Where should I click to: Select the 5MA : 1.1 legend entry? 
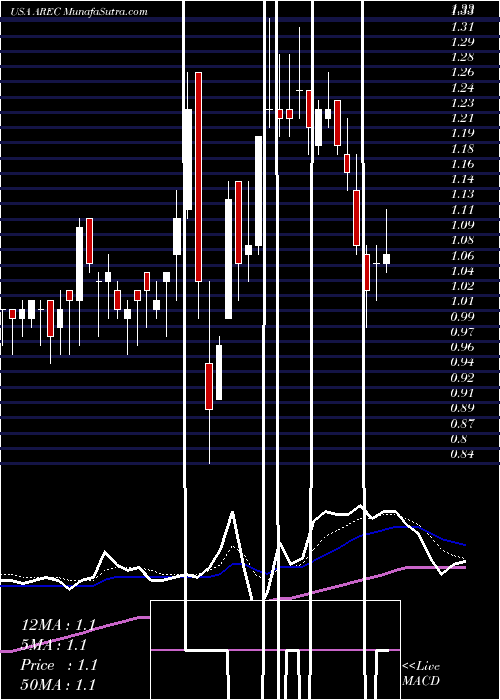click(54, 645)
